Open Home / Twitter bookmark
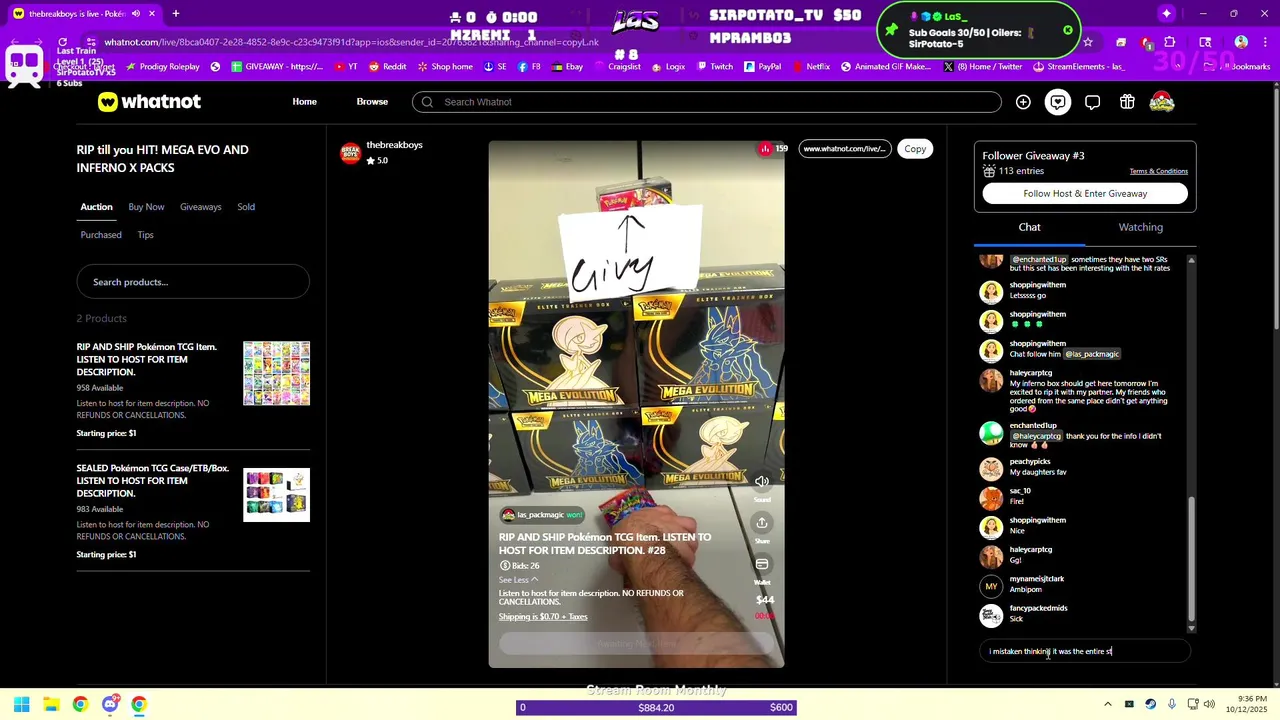1280x720 pixels. pos(982,67)
